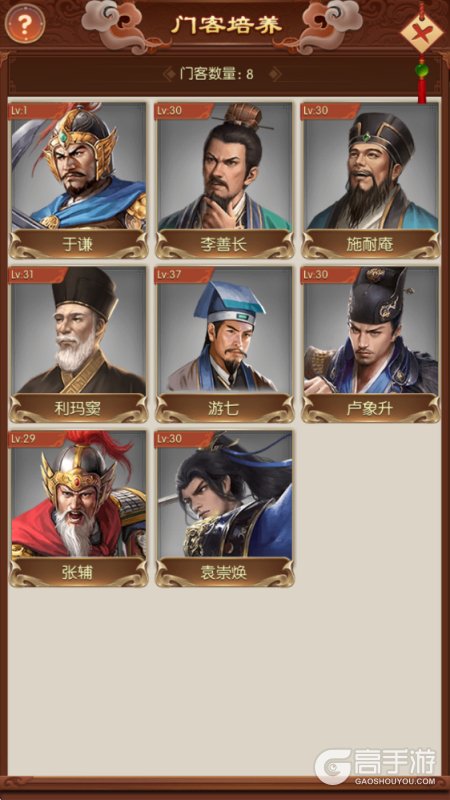Click the 于谦 name banner
This screenshot has height=800, width=450.
pyautogui.click(x=79, y=245)
